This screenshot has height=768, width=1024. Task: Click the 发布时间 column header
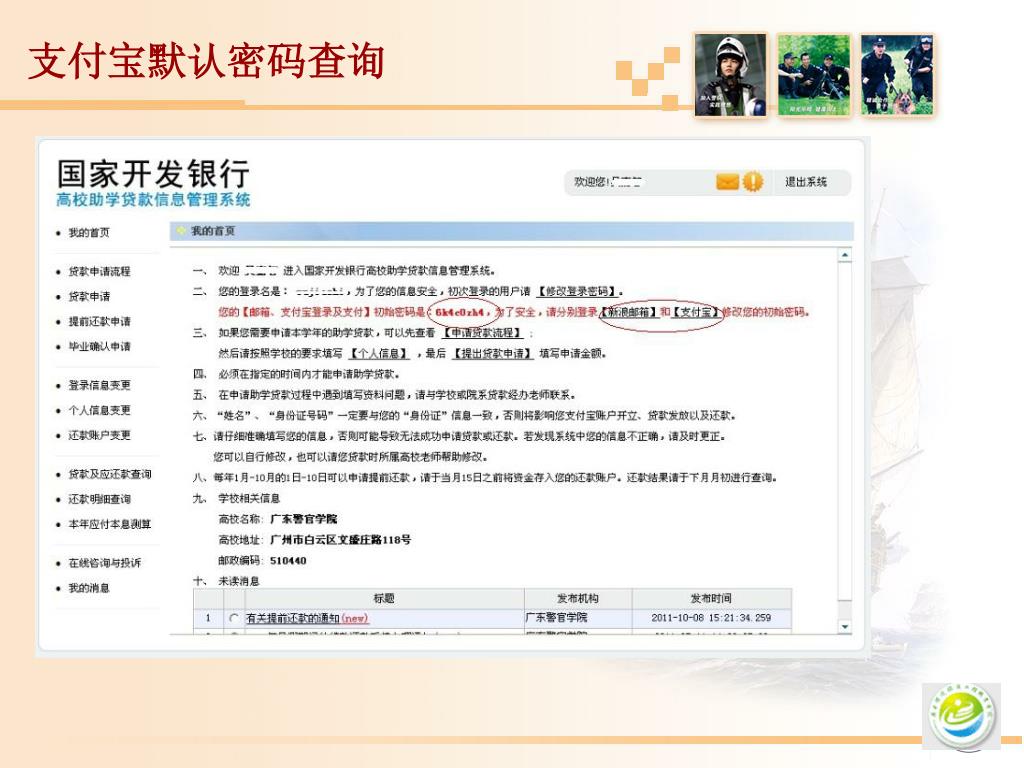click(711, 598)
